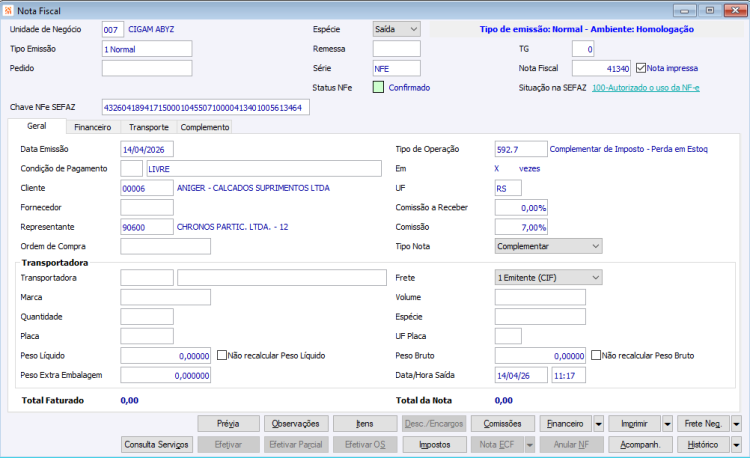Image resolution: width=750 pixels, height=458 pixels.
Task: Click the Representante code field 90600
Action: click(147, 227)
